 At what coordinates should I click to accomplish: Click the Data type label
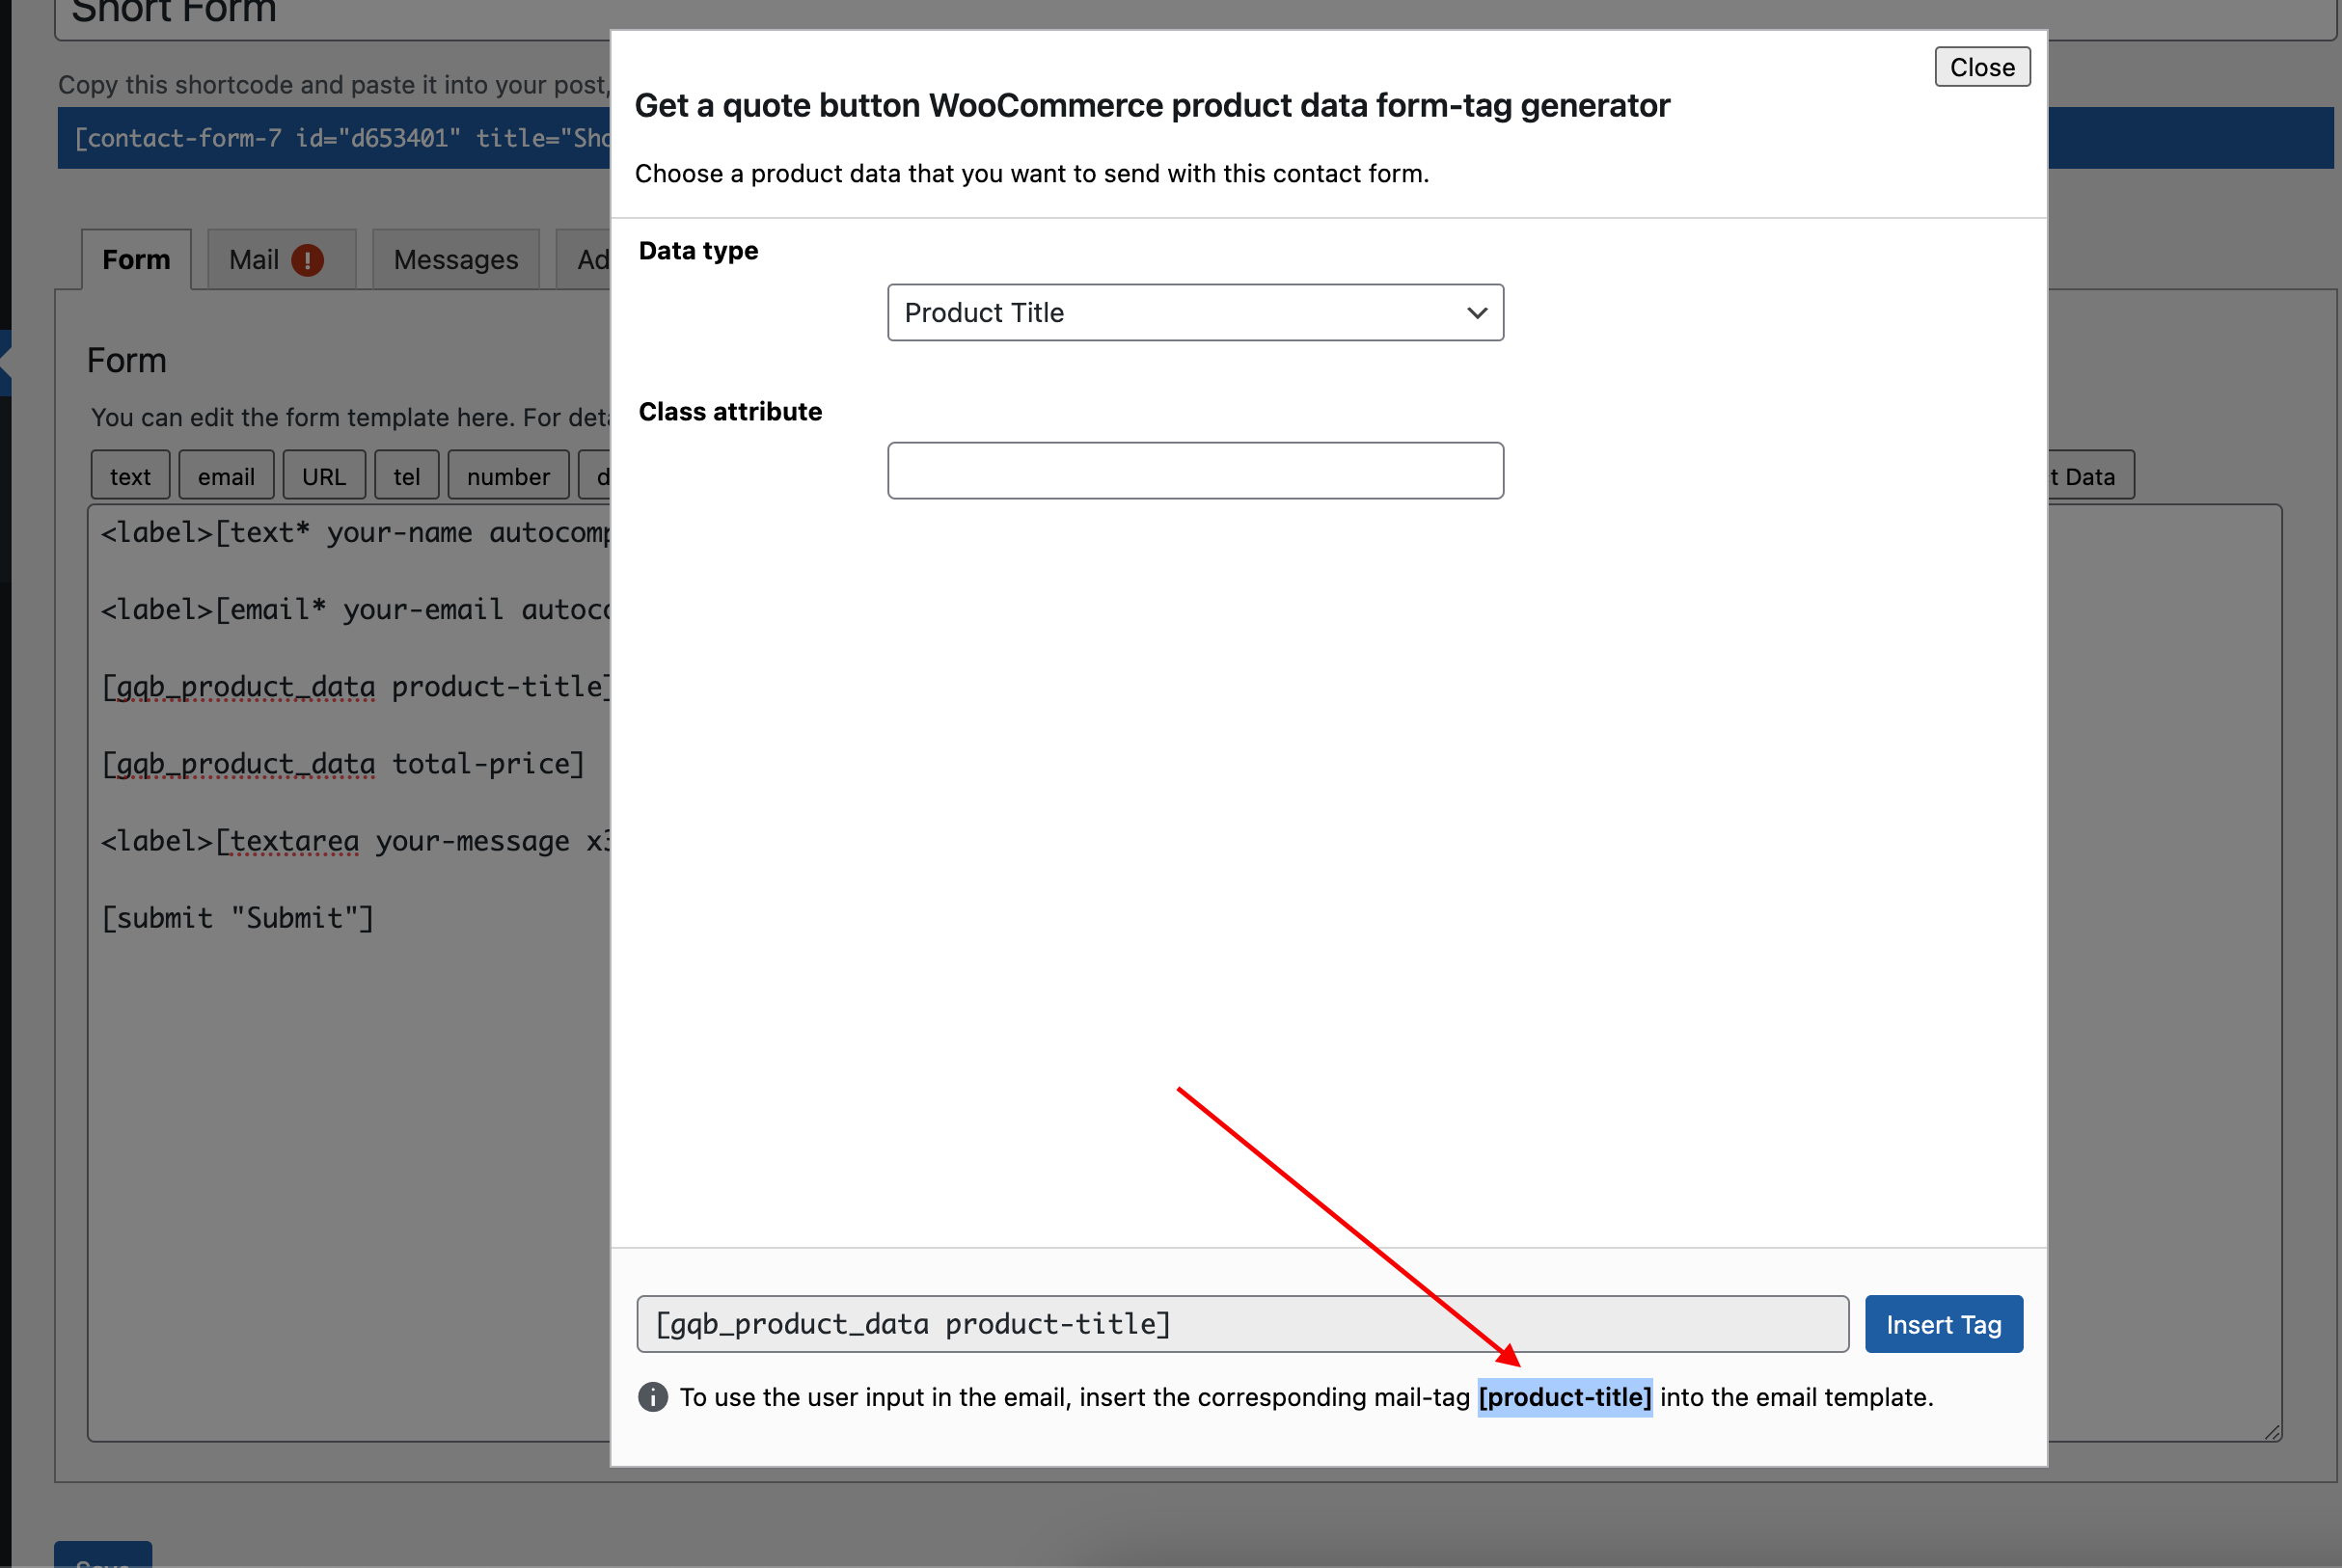698,251
